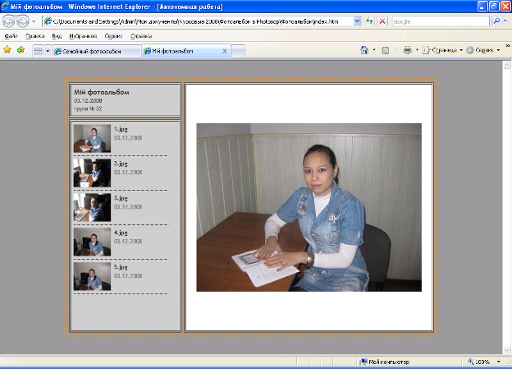
Task: Click the red Stop loading icon
Action: (x=382, y=21)
